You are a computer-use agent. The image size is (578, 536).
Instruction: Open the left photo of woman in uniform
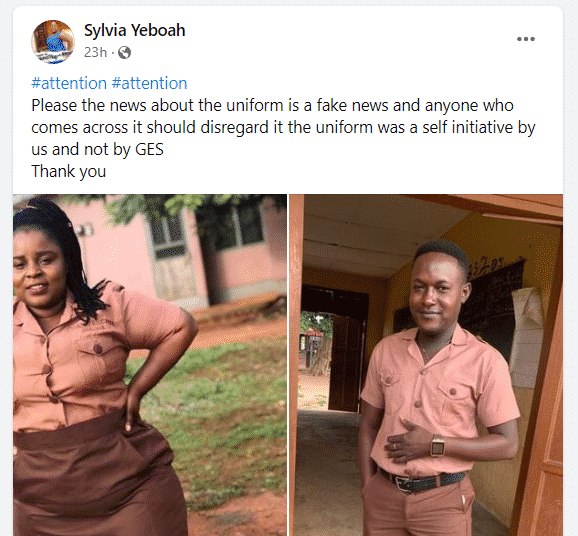pyautogui.click(x=150, y=365)
